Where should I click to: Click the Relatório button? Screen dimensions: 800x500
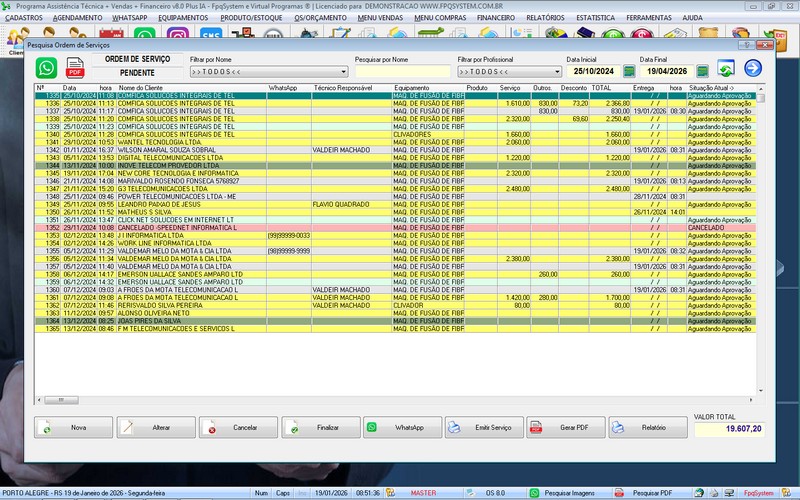coord(648,428)
